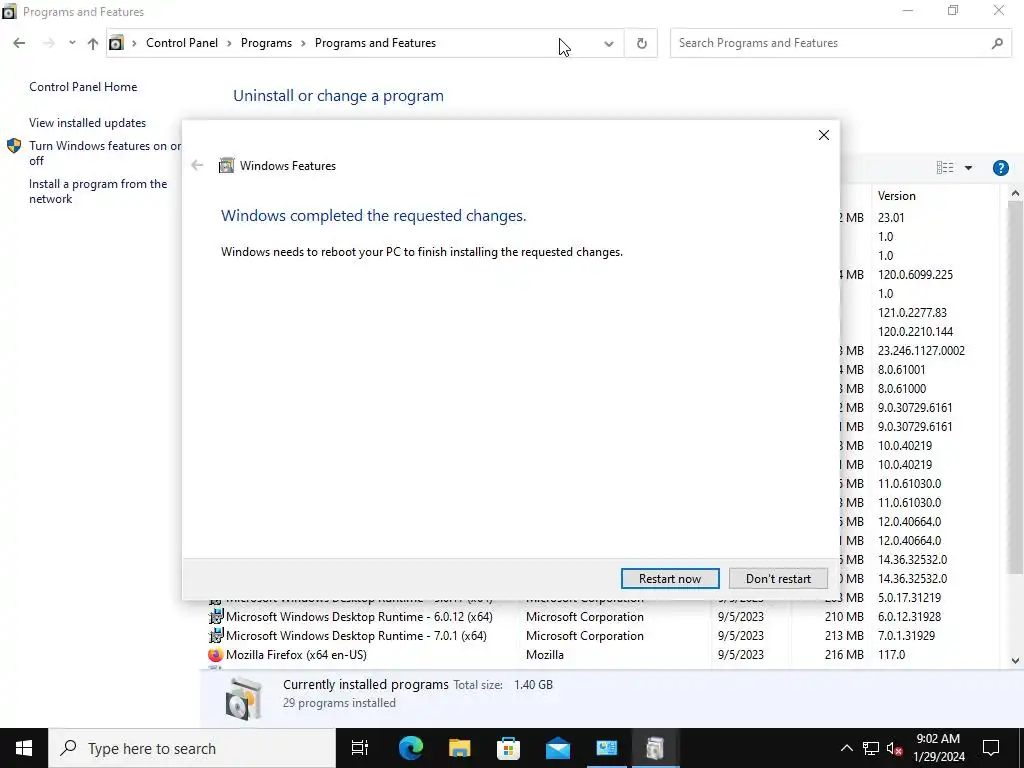Click the version 117.0 cell

pyautogui.click(x=891, y=654)
